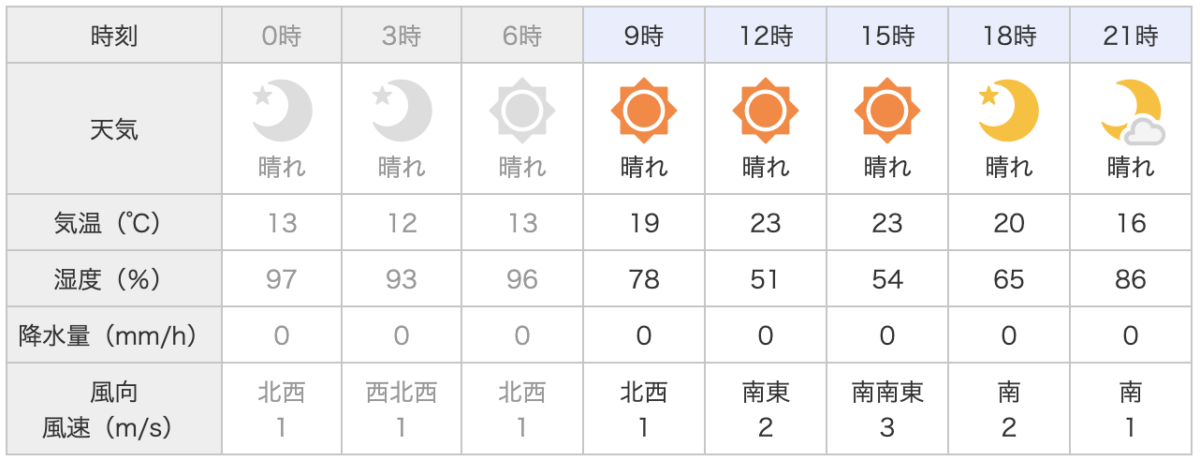Click the 天気 row label
This screenshot has height=461, width=1200.
click(x=114, y=129)
